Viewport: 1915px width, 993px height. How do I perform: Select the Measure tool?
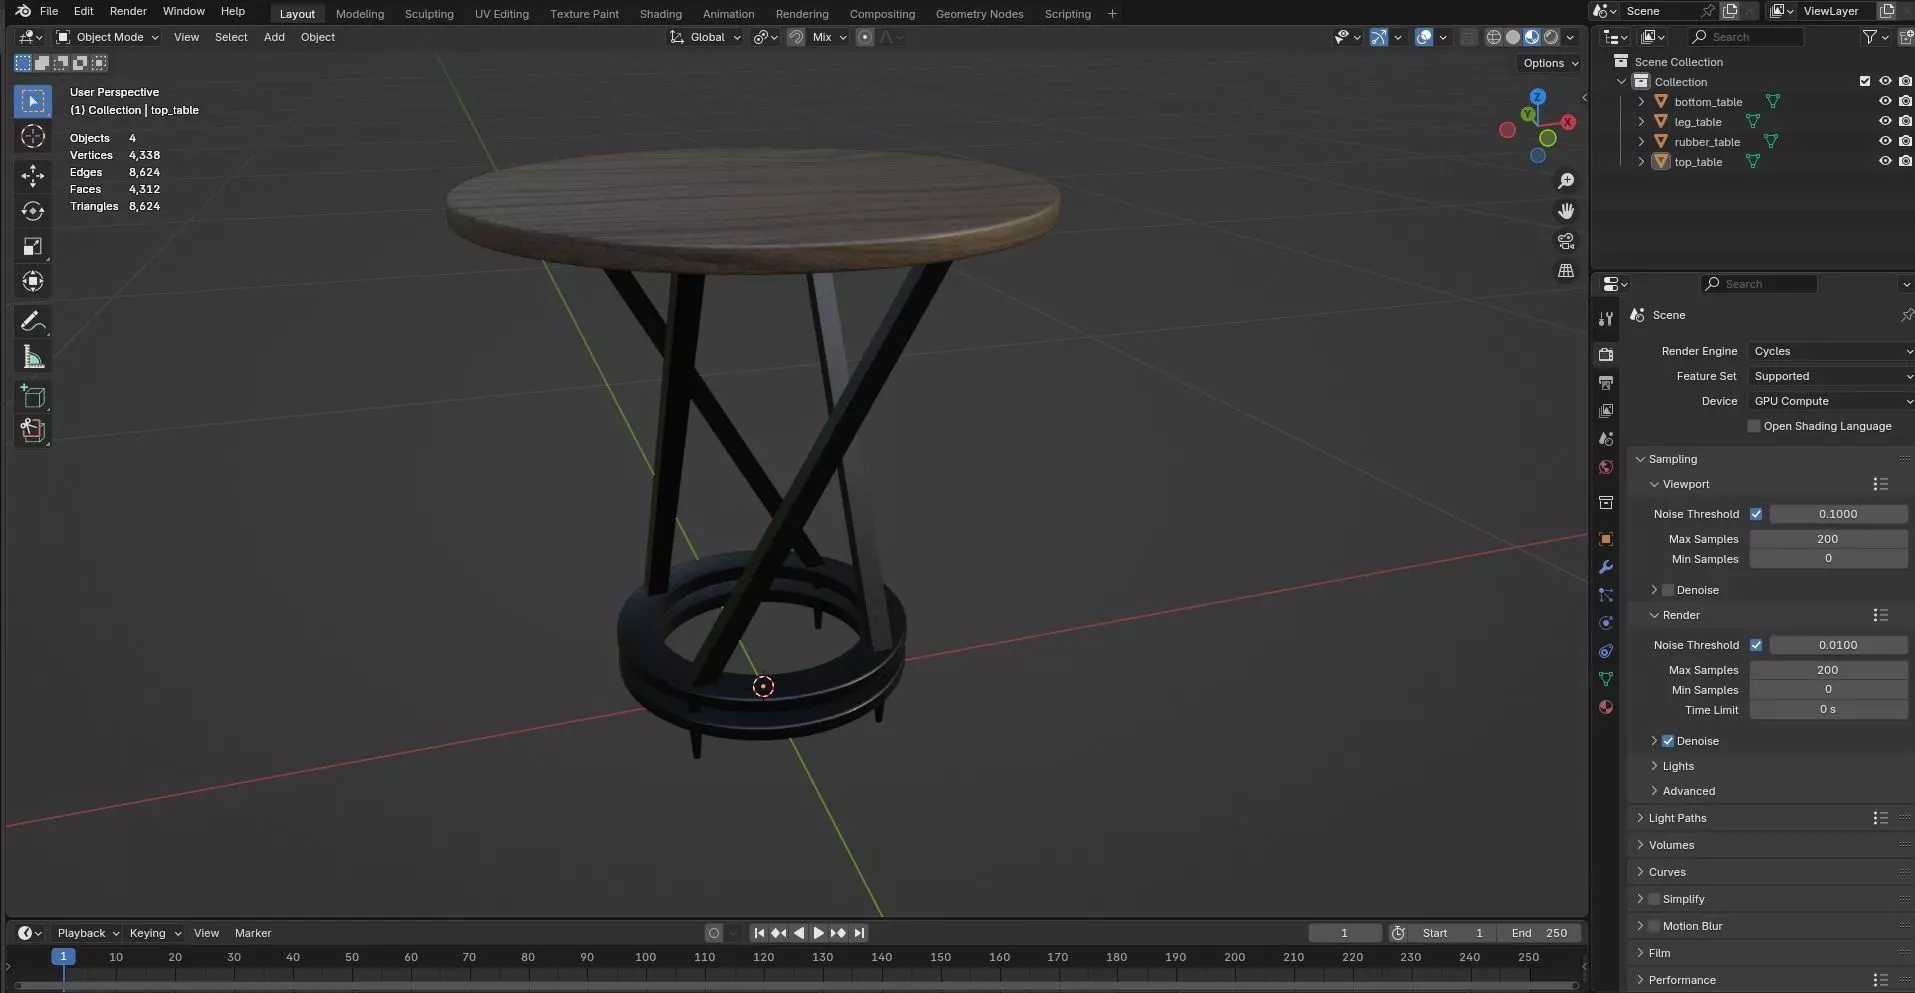click(x=33, y=357)
